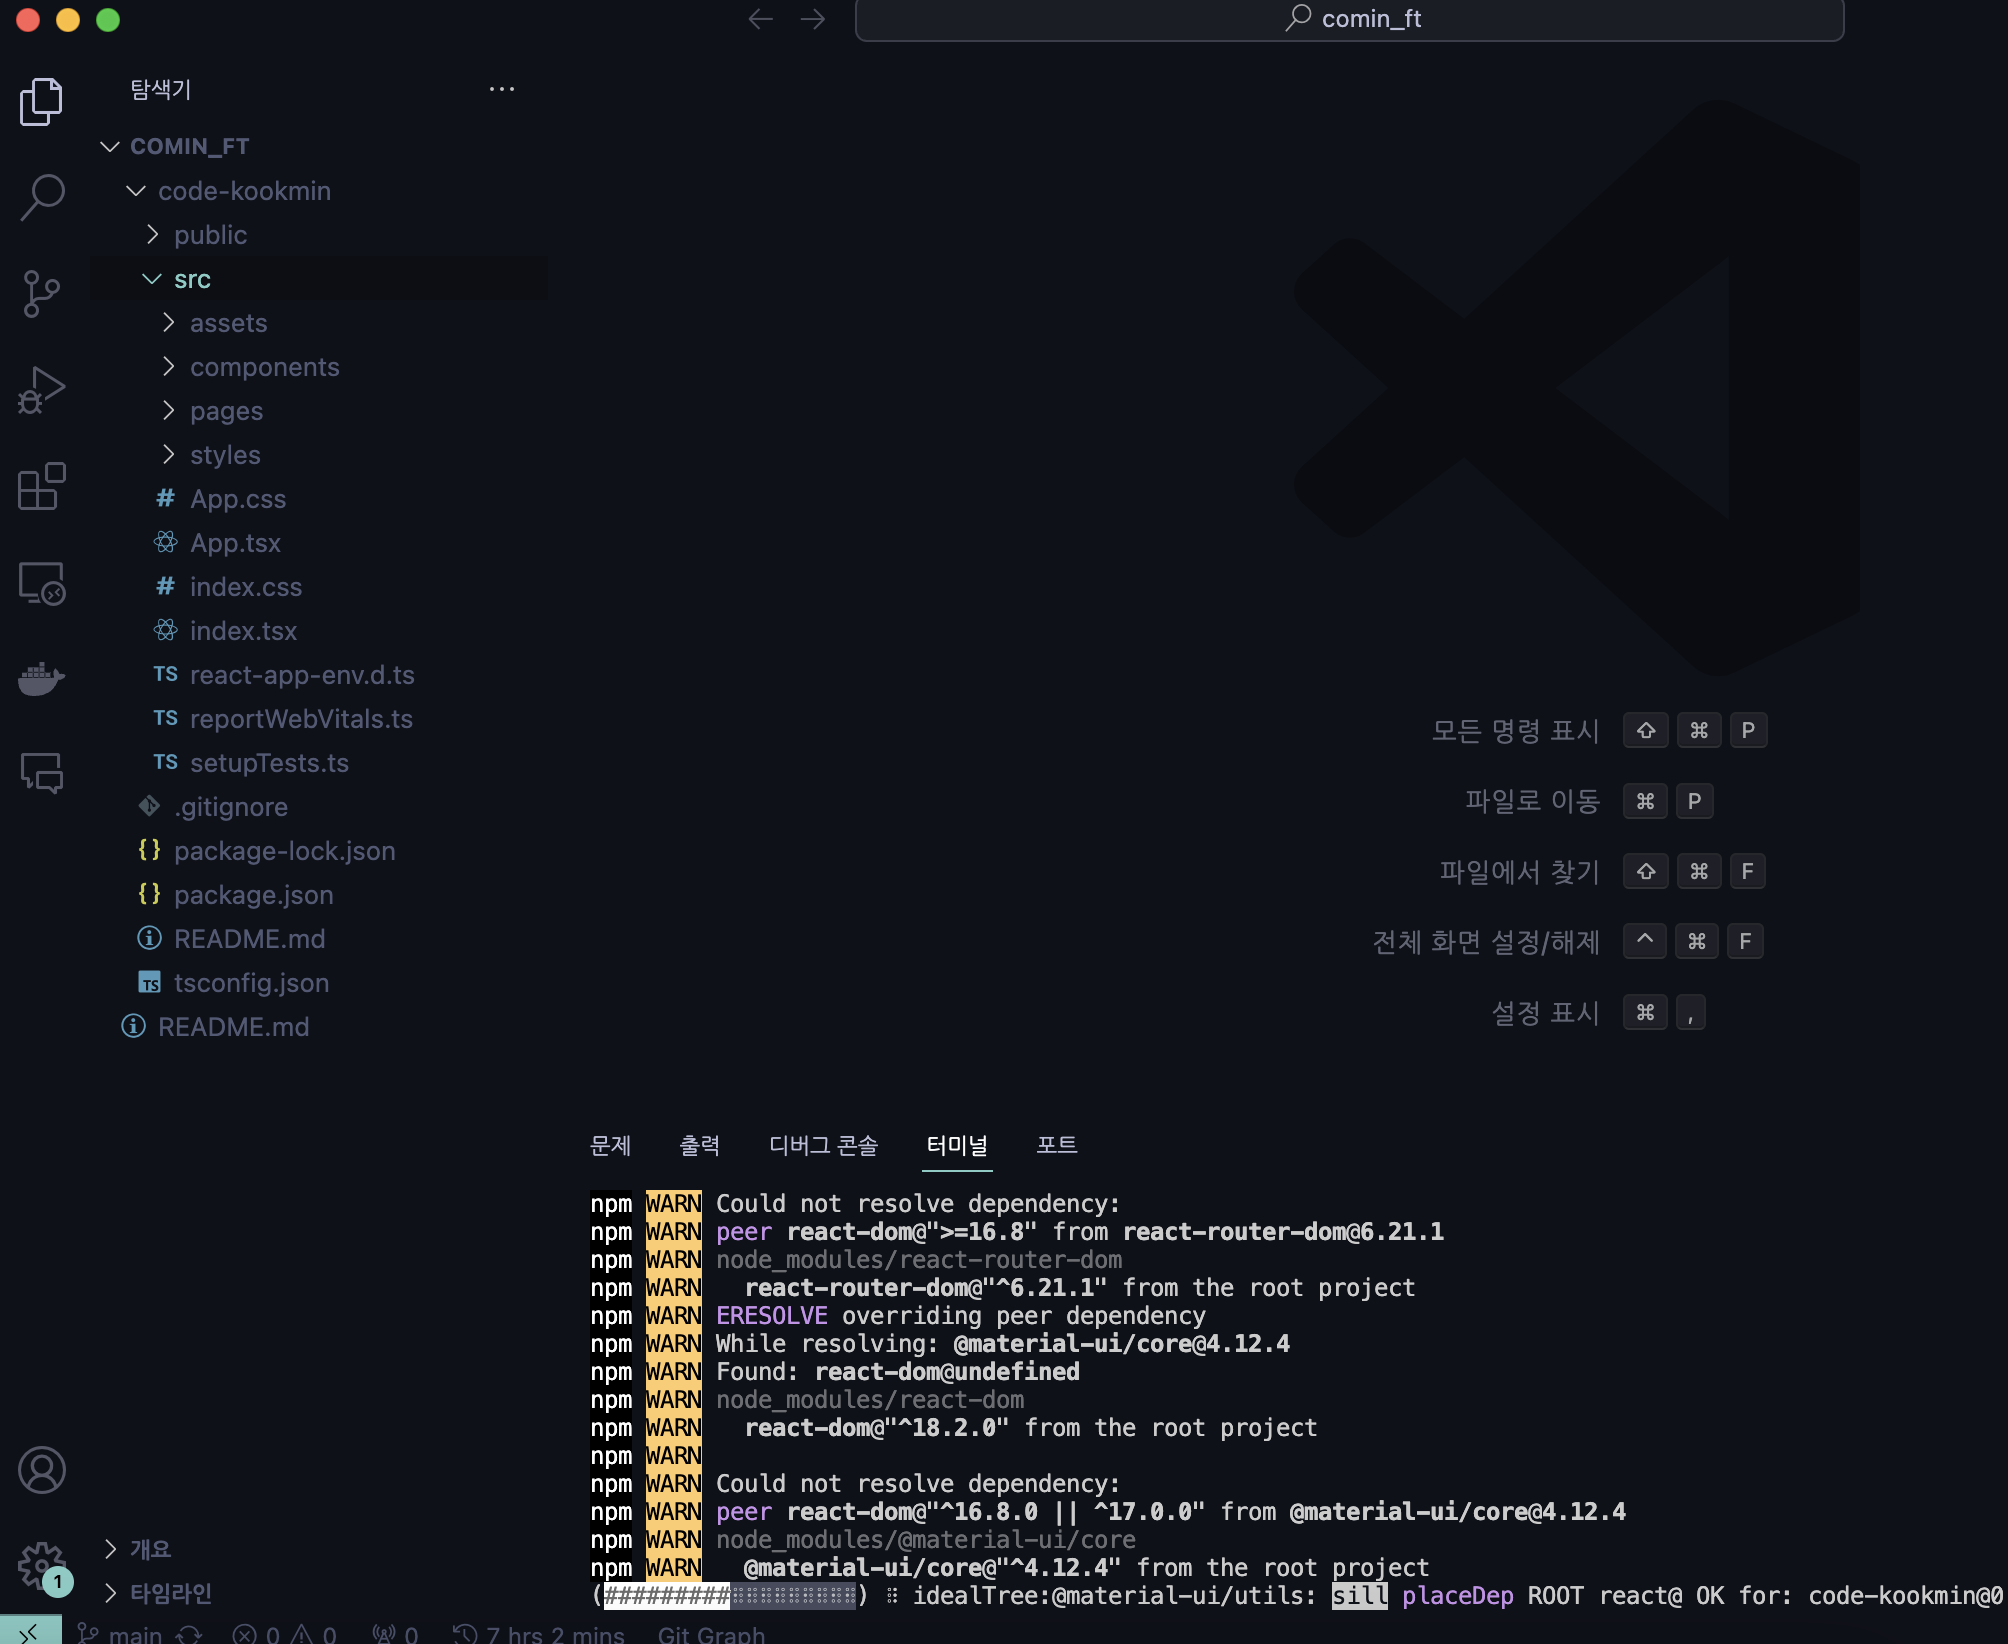Switch to the 디버그 콘솔 tab

point(823,1145)
